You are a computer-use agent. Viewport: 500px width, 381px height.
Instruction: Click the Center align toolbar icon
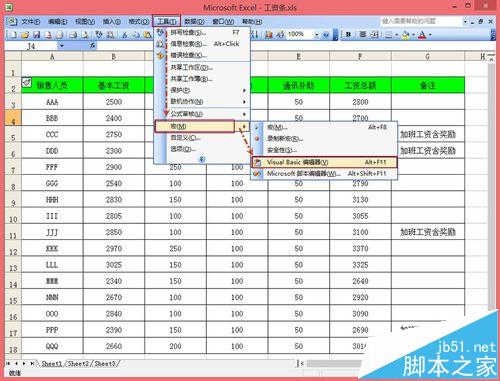363,34
